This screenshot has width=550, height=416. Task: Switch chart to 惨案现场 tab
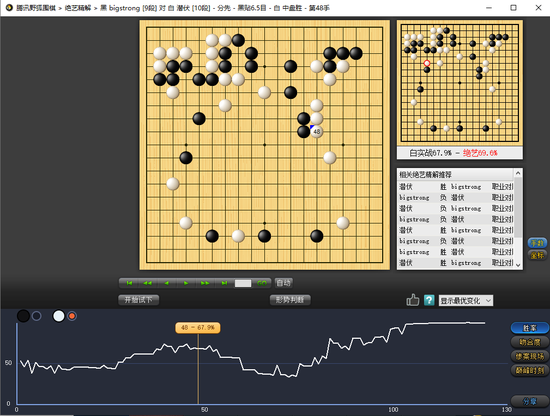click(x=530, y=356)
